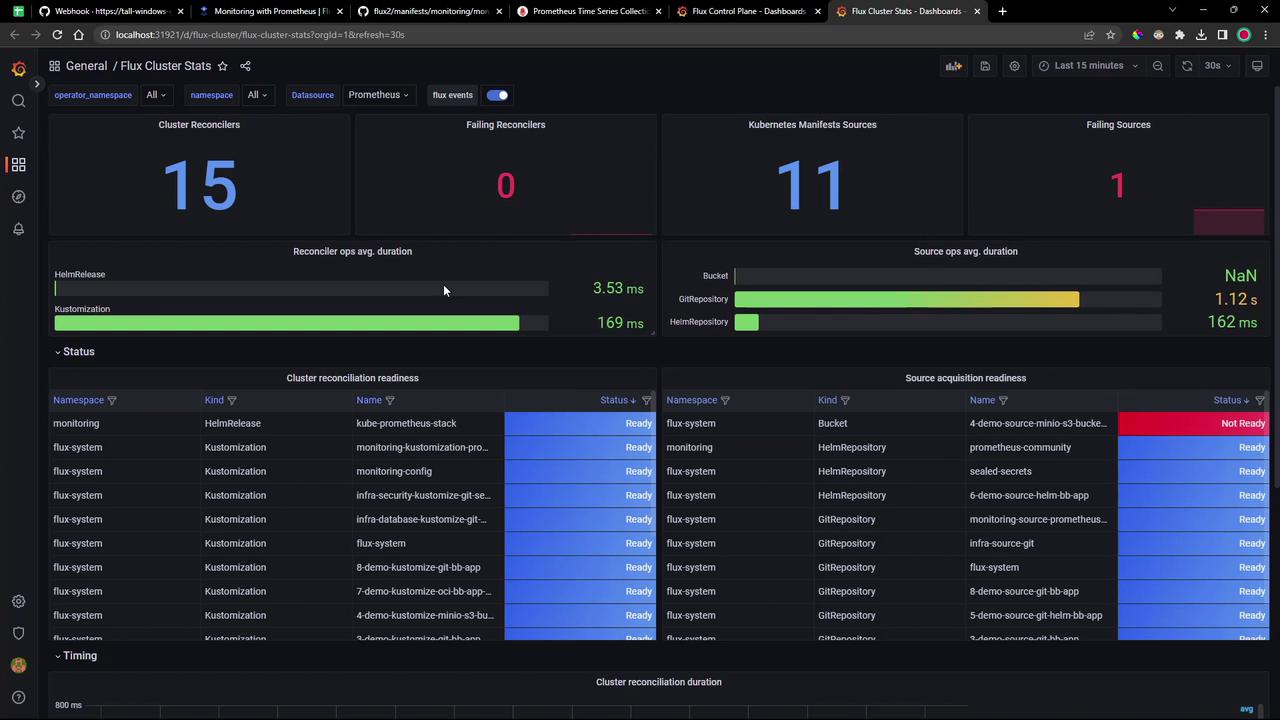Image resolution: width=1280 pixels, height=720 pixels.
Task: Open user profile avatar in sidebar
Action: pyautogui.click(x=18, y=665)
